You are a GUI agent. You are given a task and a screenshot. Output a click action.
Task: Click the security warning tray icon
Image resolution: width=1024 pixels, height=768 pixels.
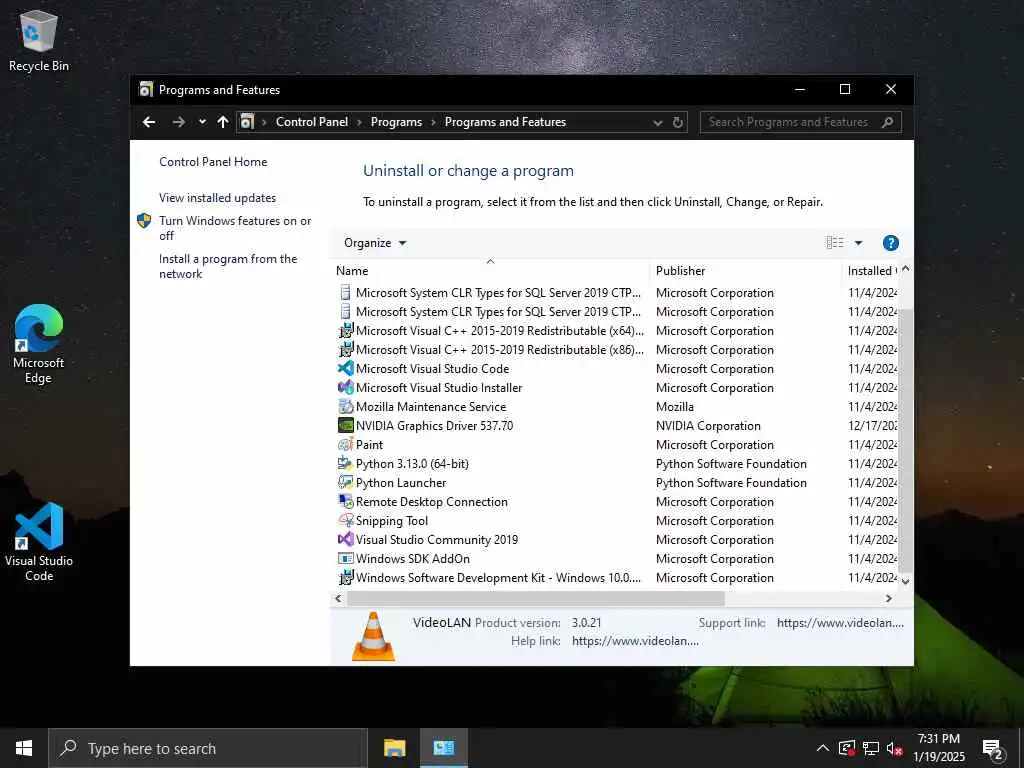coord(847,748)
